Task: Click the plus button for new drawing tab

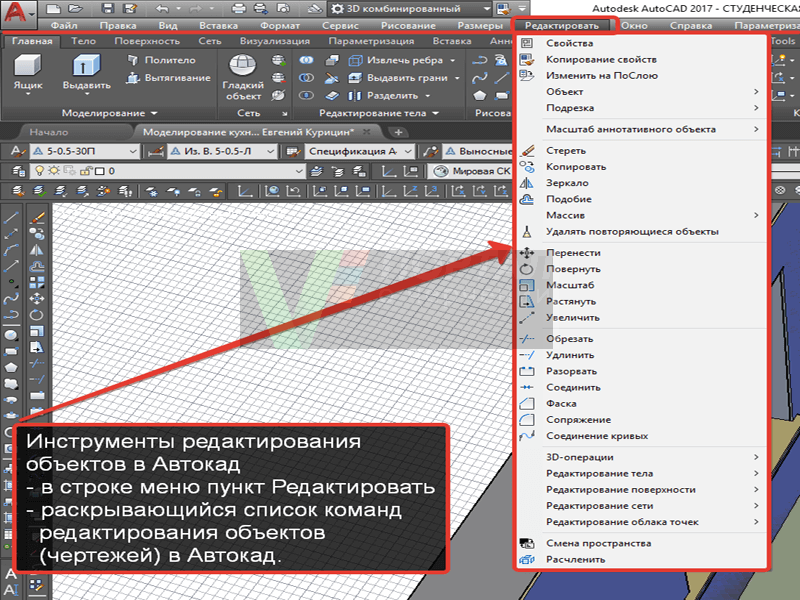Action: tap(398, 133)
